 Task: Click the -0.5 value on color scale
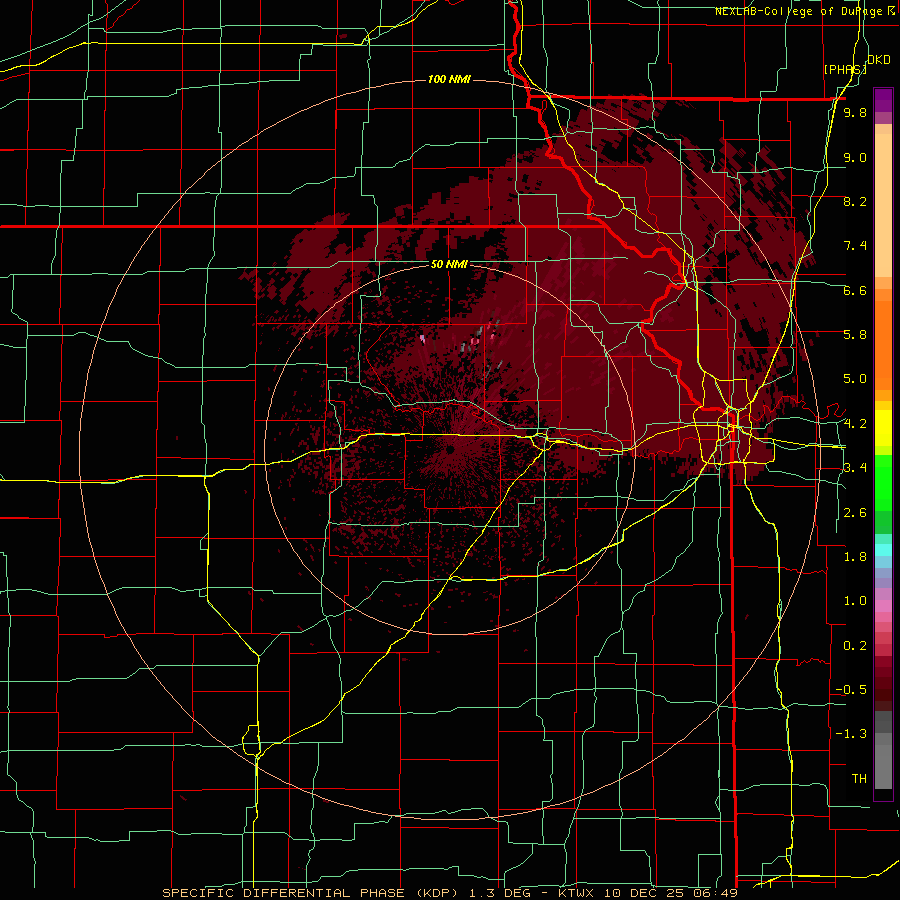coord(851,689)
